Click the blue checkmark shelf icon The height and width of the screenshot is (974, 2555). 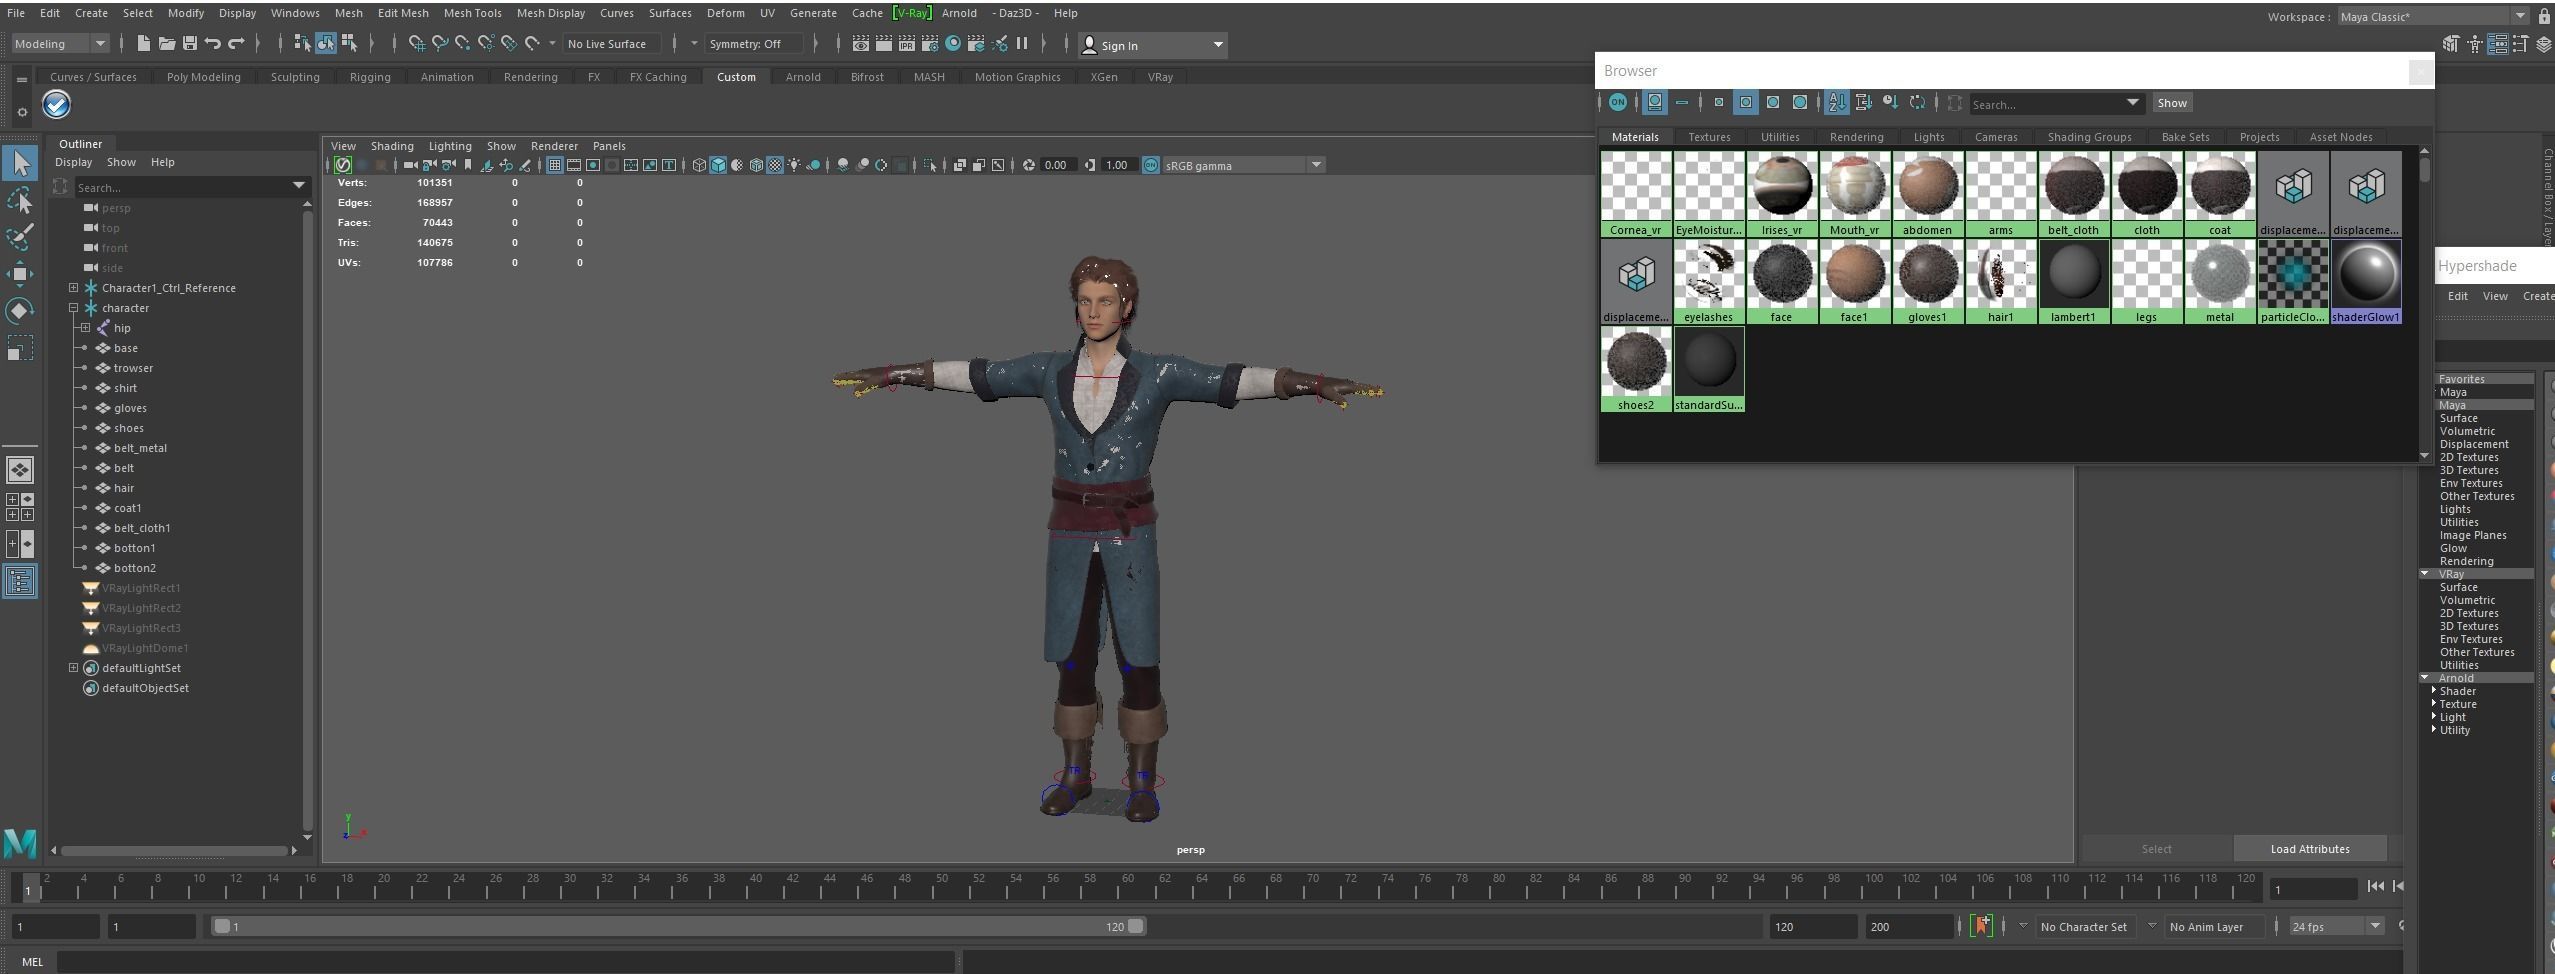[56, 104]
